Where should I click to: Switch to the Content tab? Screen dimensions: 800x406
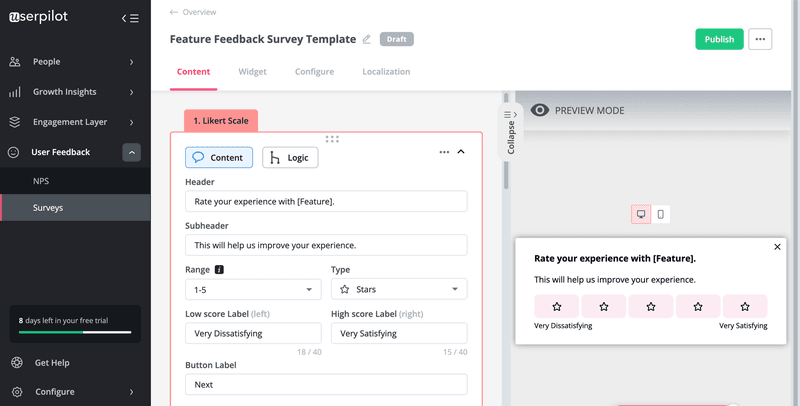point(193,72)
